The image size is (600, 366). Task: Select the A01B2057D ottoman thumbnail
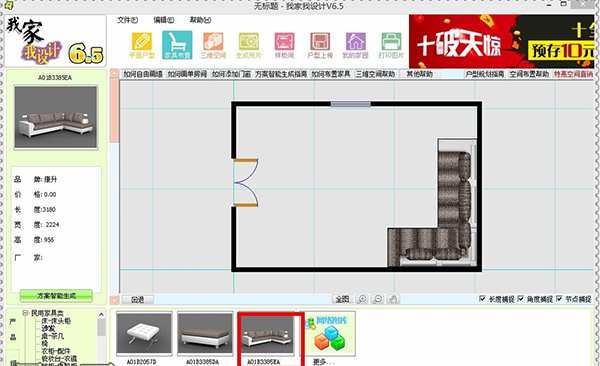(x=144, y=333)
